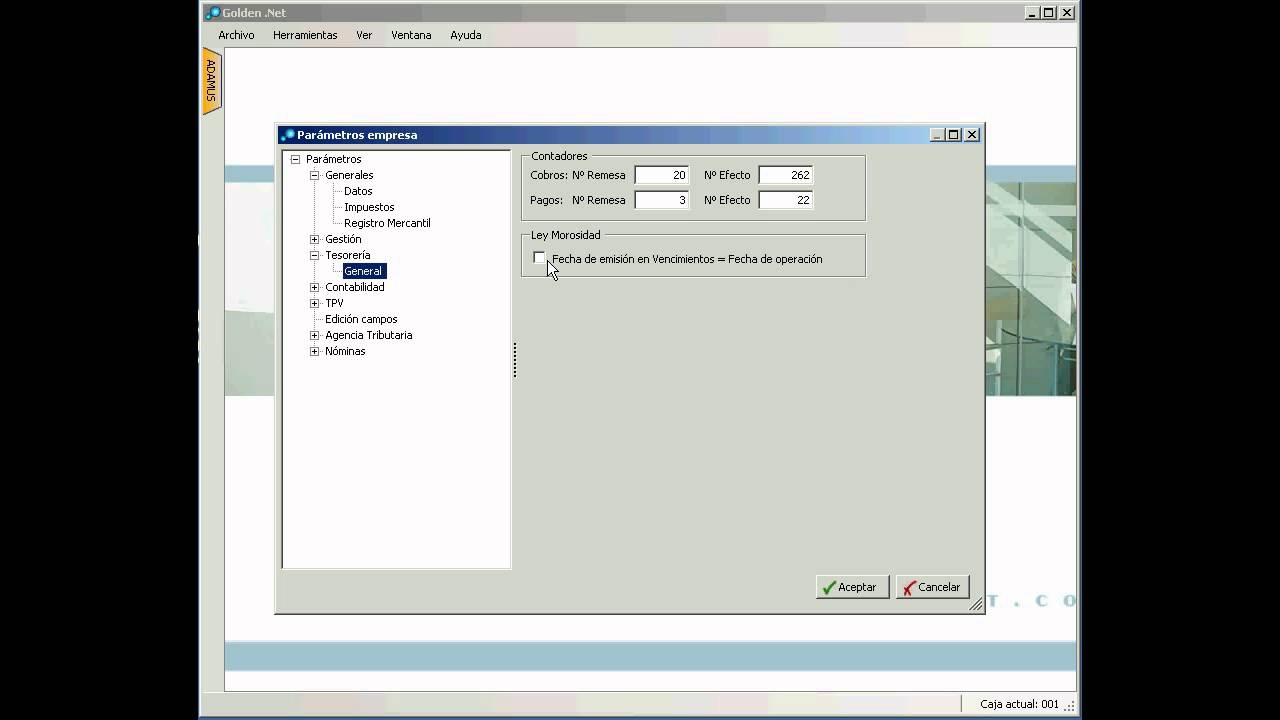
Task: Select the Gestión tree label
Action: (x=343, y=239)
